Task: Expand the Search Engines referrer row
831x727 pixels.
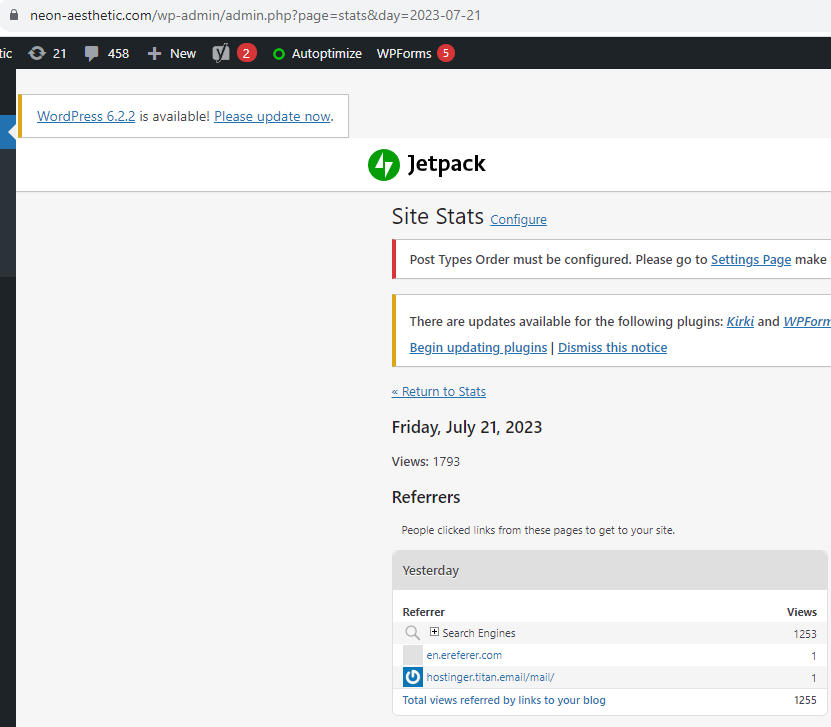Action: pos(434,632)
